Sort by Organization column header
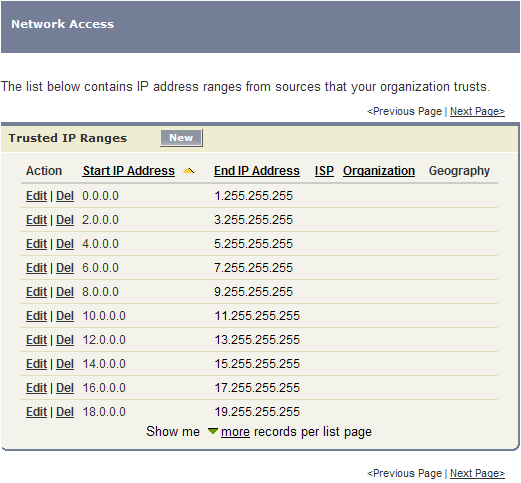The width and height of the screenshot is (521, 483). tap(379, 171)
